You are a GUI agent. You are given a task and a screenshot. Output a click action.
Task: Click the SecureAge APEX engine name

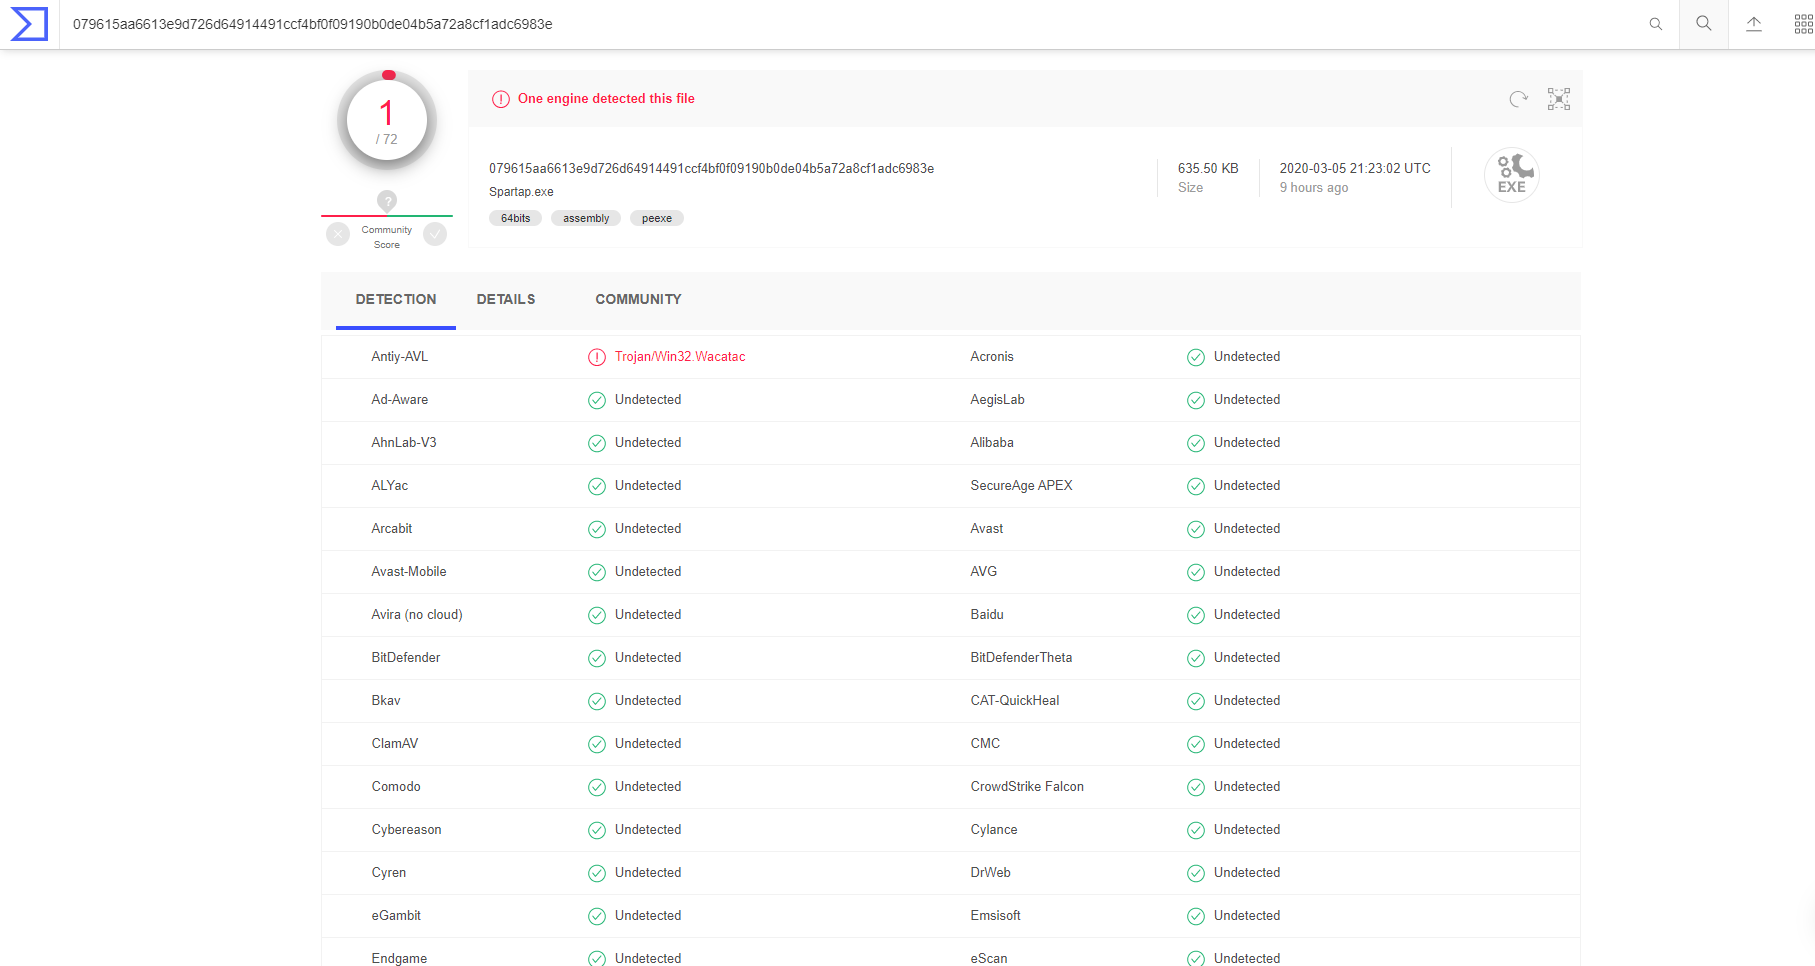1021,486
